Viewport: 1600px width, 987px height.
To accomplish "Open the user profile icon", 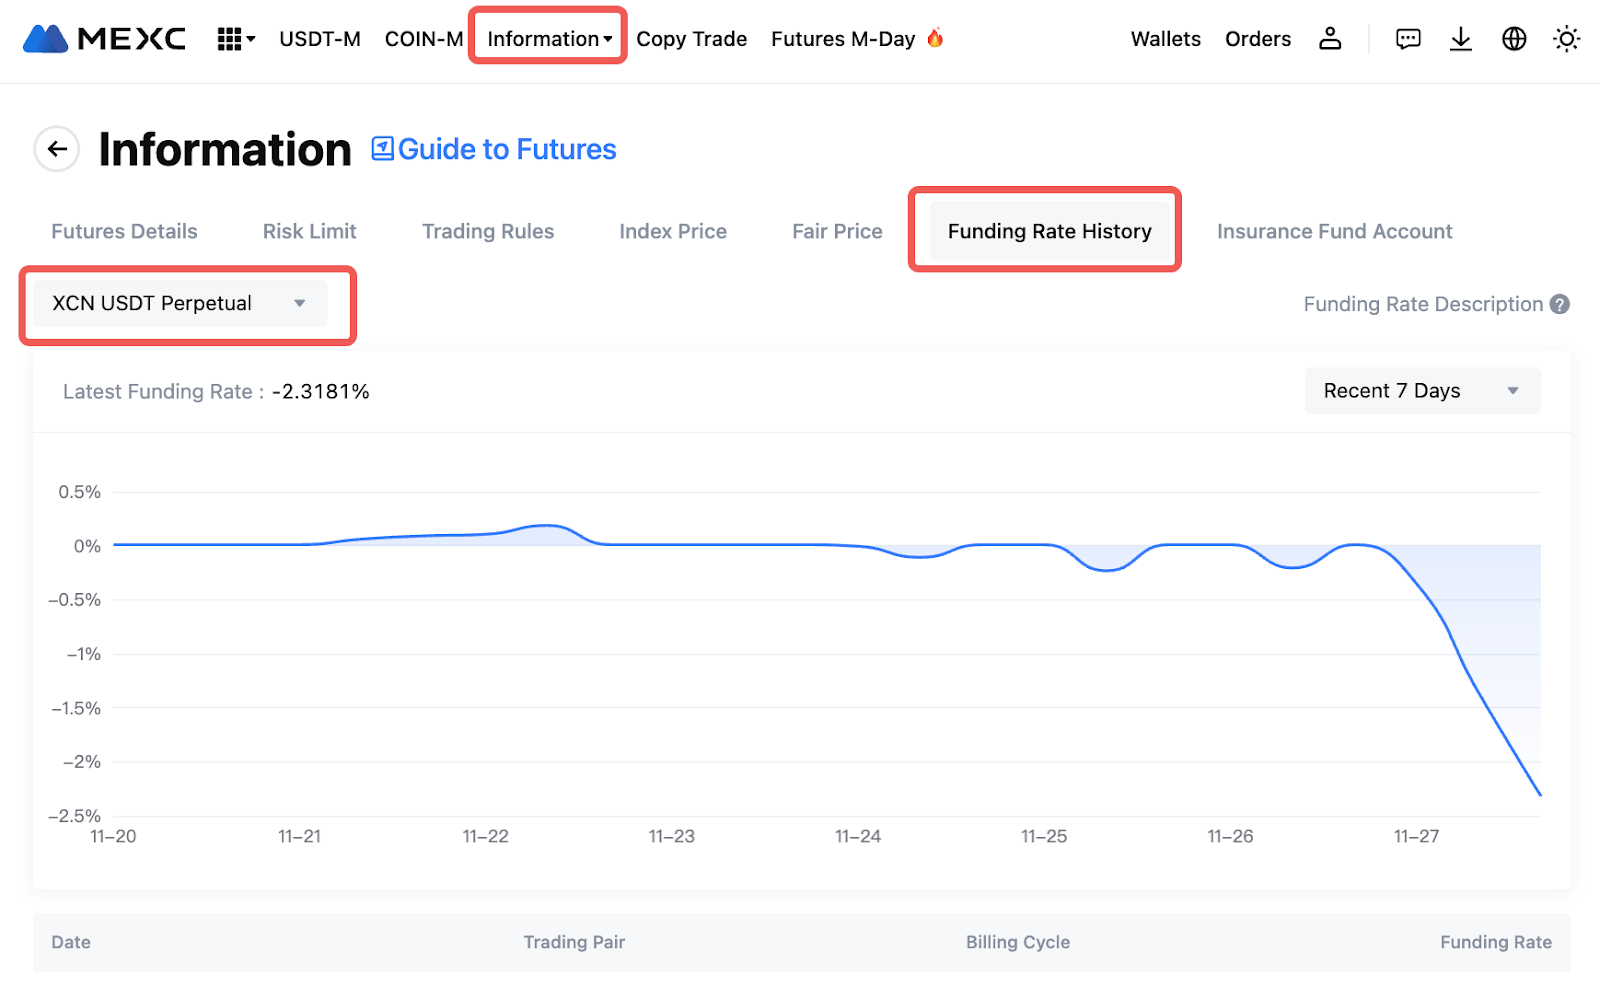I will (x=1329, y=39).
